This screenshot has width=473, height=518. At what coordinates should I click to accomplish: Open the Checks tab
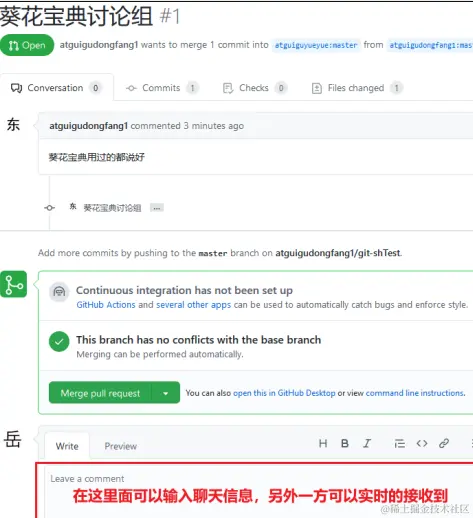(255, 88)
